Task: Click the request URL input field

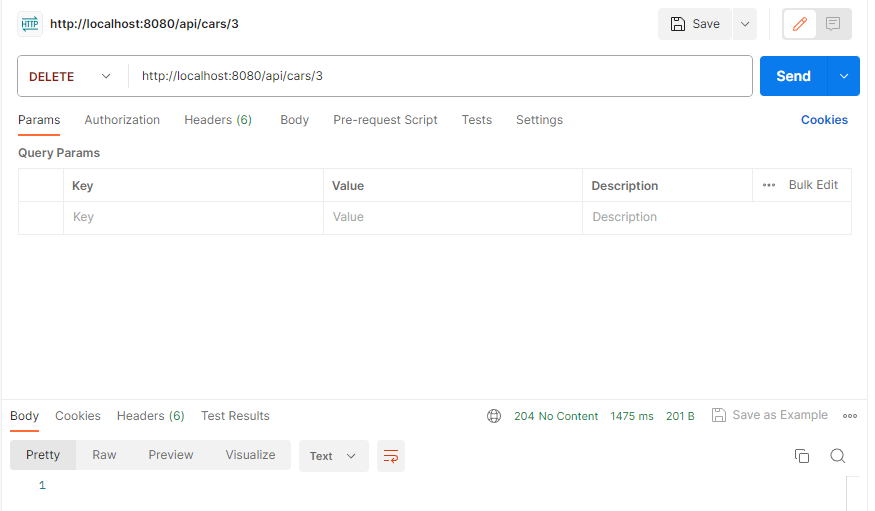Action: 440,76
